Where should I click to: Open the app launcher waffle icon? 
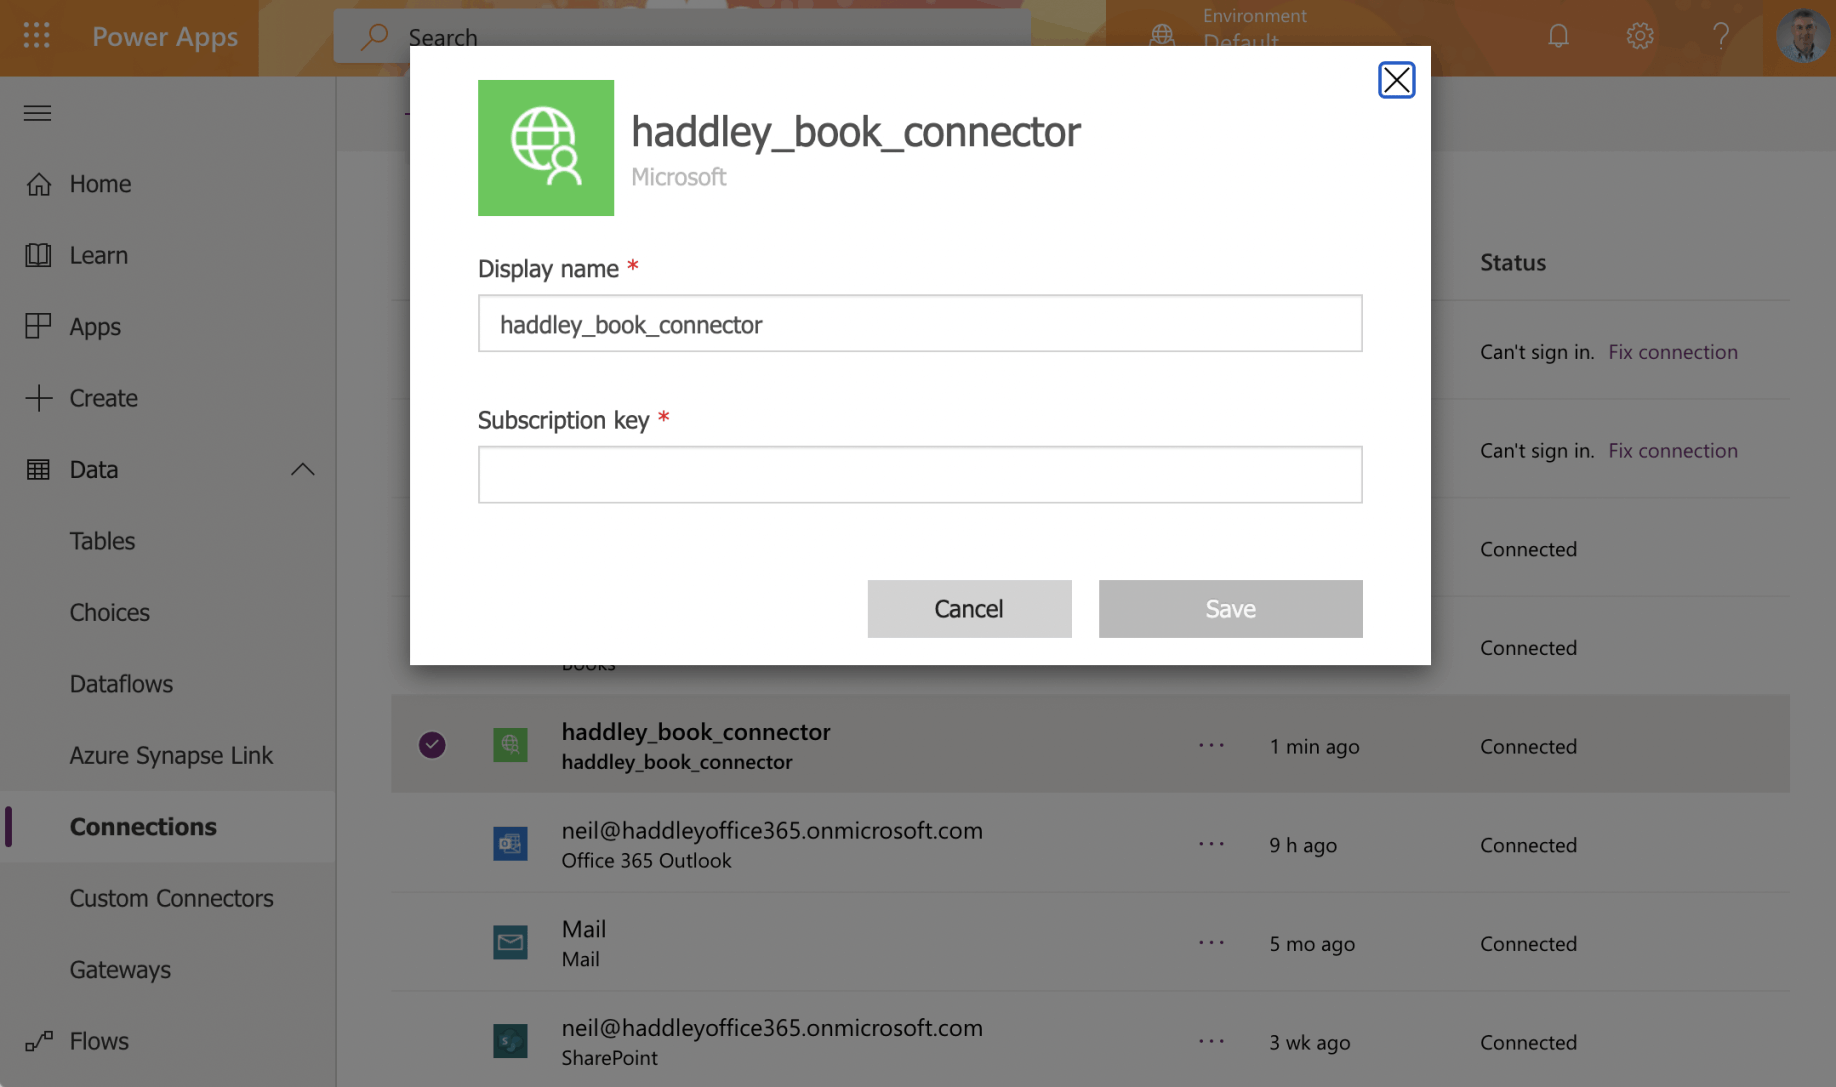tap(37, 36)
